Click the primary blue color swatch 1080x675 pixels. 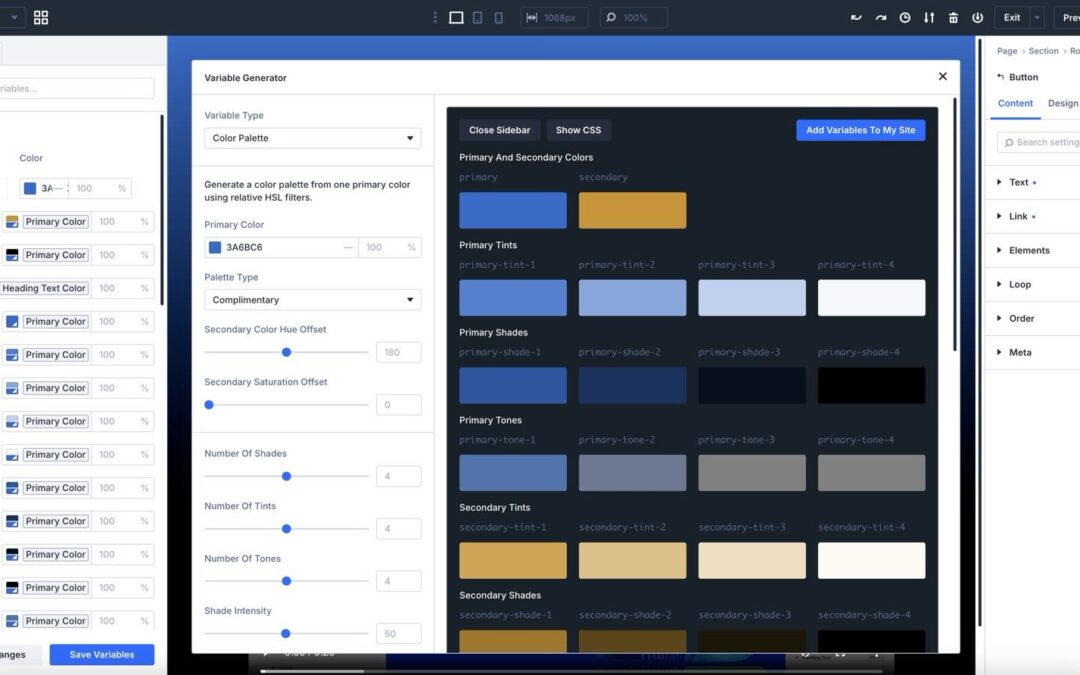(x=513, y=210)
